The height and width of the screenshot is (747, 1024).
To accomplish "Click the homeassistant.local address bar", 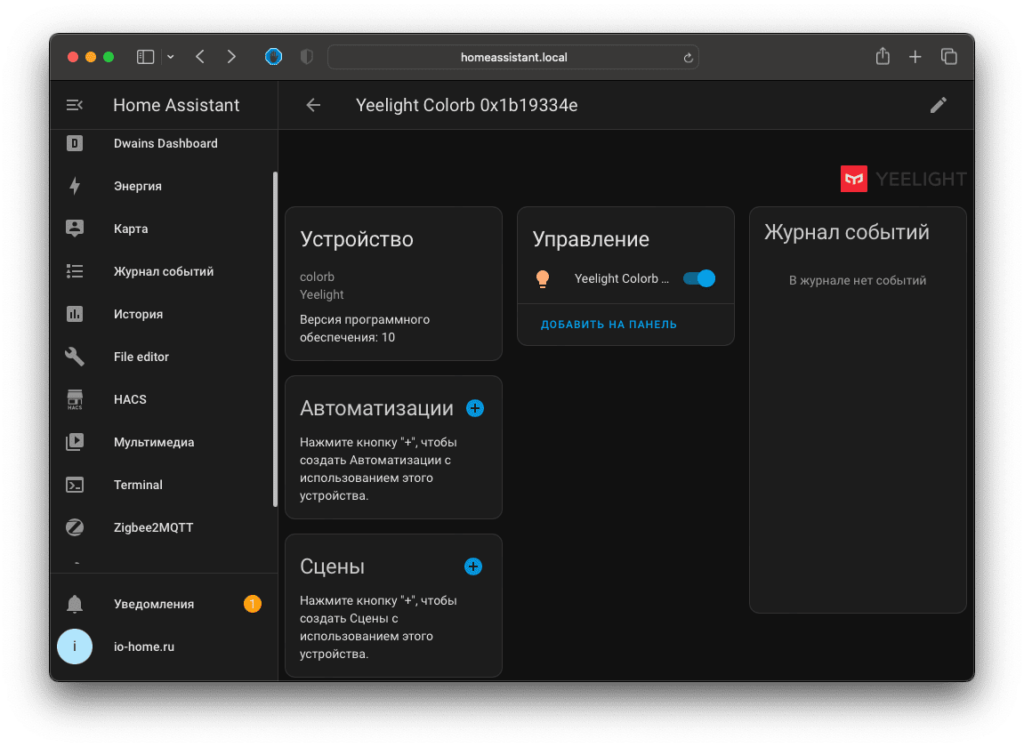I will [513, 57].
